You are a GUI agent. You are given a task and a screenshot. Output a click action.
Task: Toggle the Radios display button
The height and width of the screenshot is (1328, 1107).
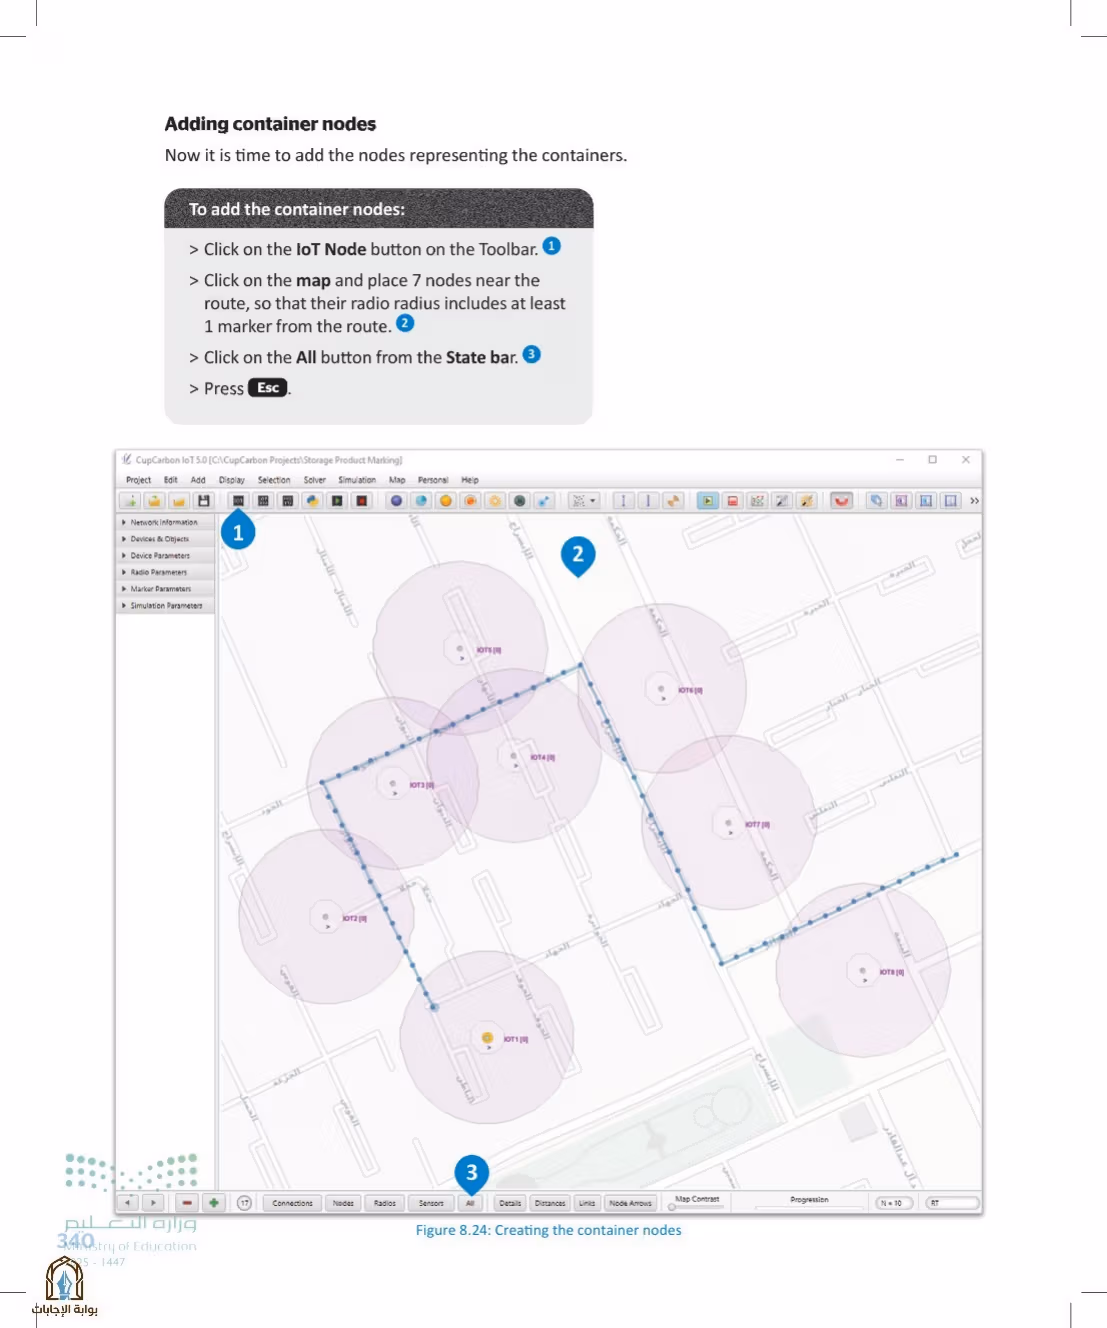coord(385,1203)
